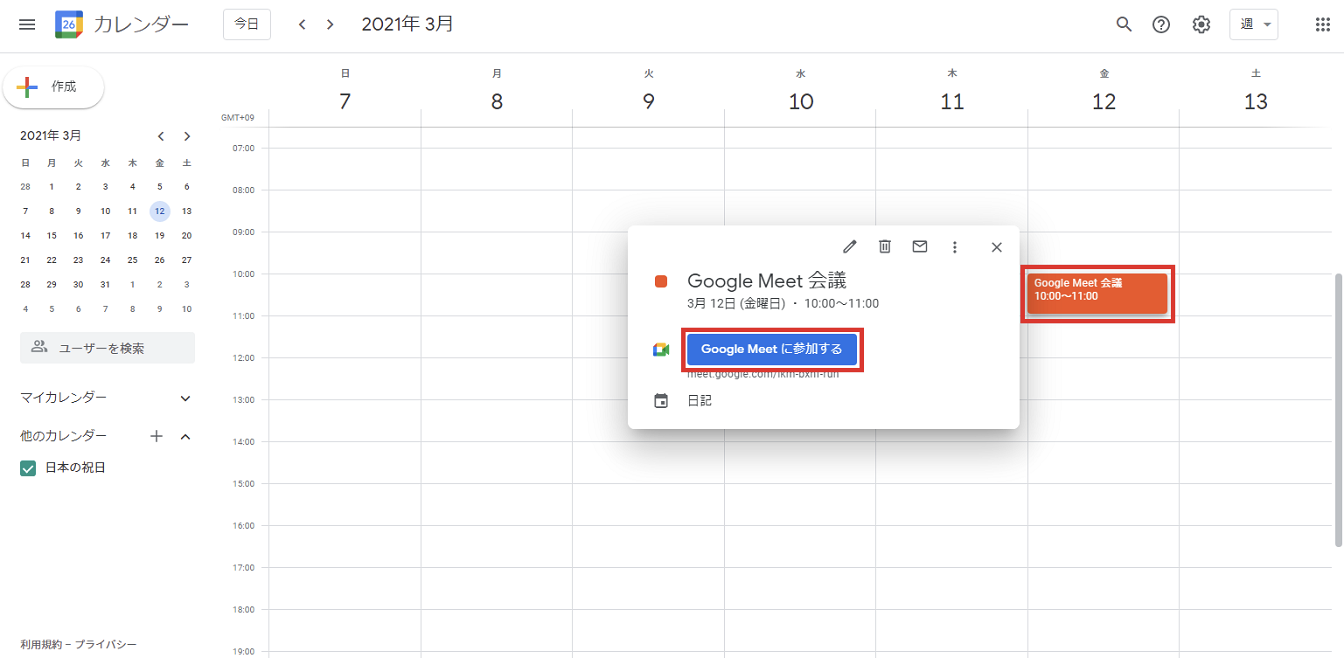The height and width of the screenshot is (658, 1344).
Task: Open the Help menu
Action: (1161, 24)
